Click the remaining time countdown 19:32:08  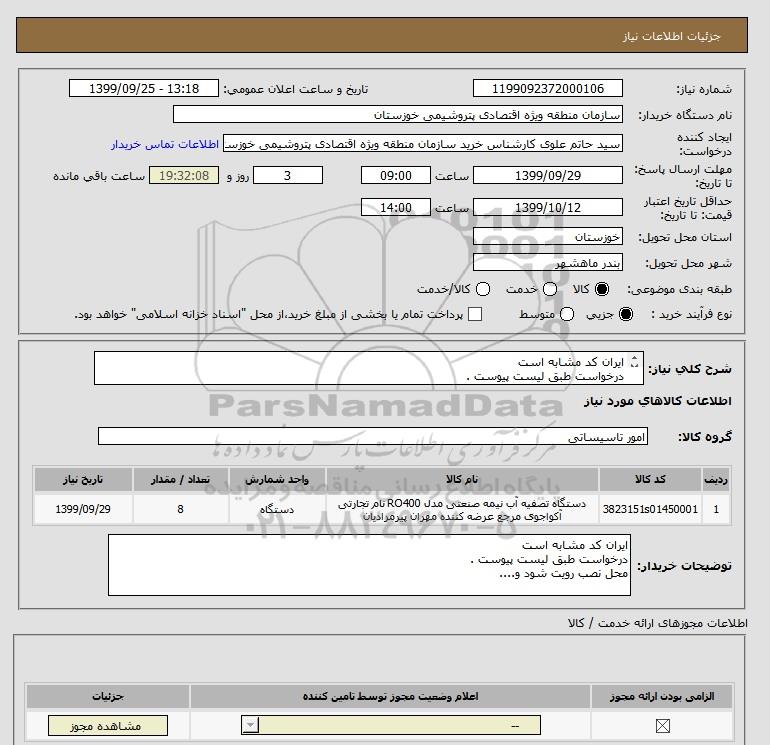pyautogui.click(x=184, y=175)
